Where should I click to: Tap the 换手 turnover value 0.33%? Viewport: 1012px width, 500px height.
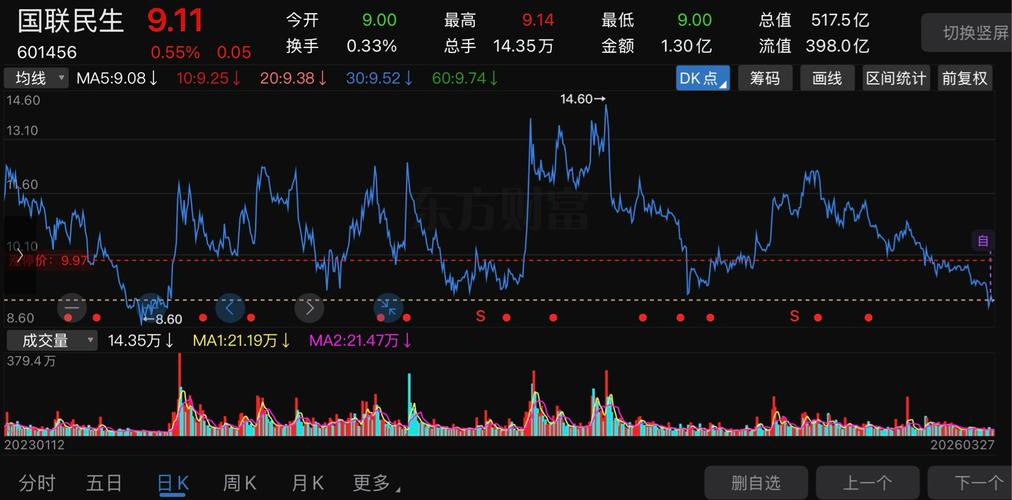click(x=372, y=46)
